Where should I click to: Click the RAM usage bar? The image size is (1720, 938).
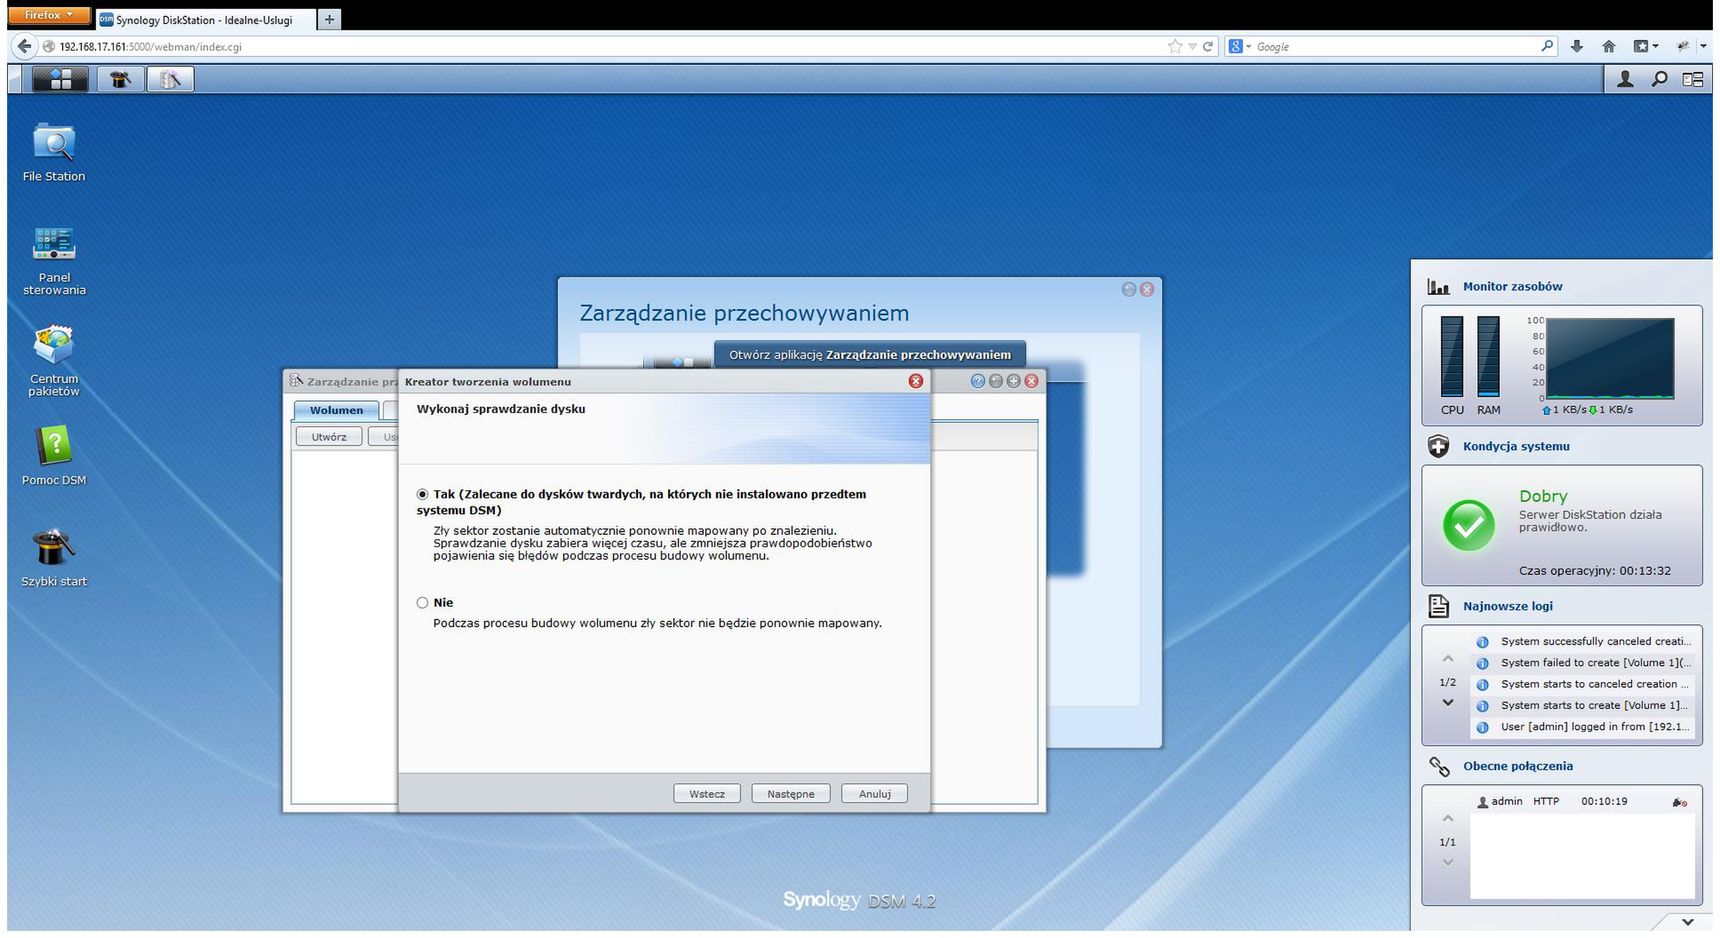[1488, 356]
